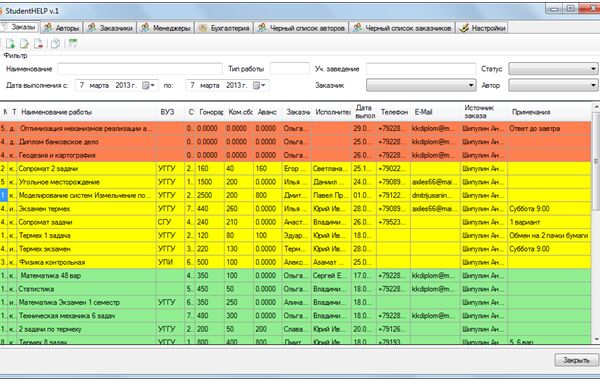Click the vertical scrollbar thumb of the grid
This screenshot has width=600, height=381.
596,161
